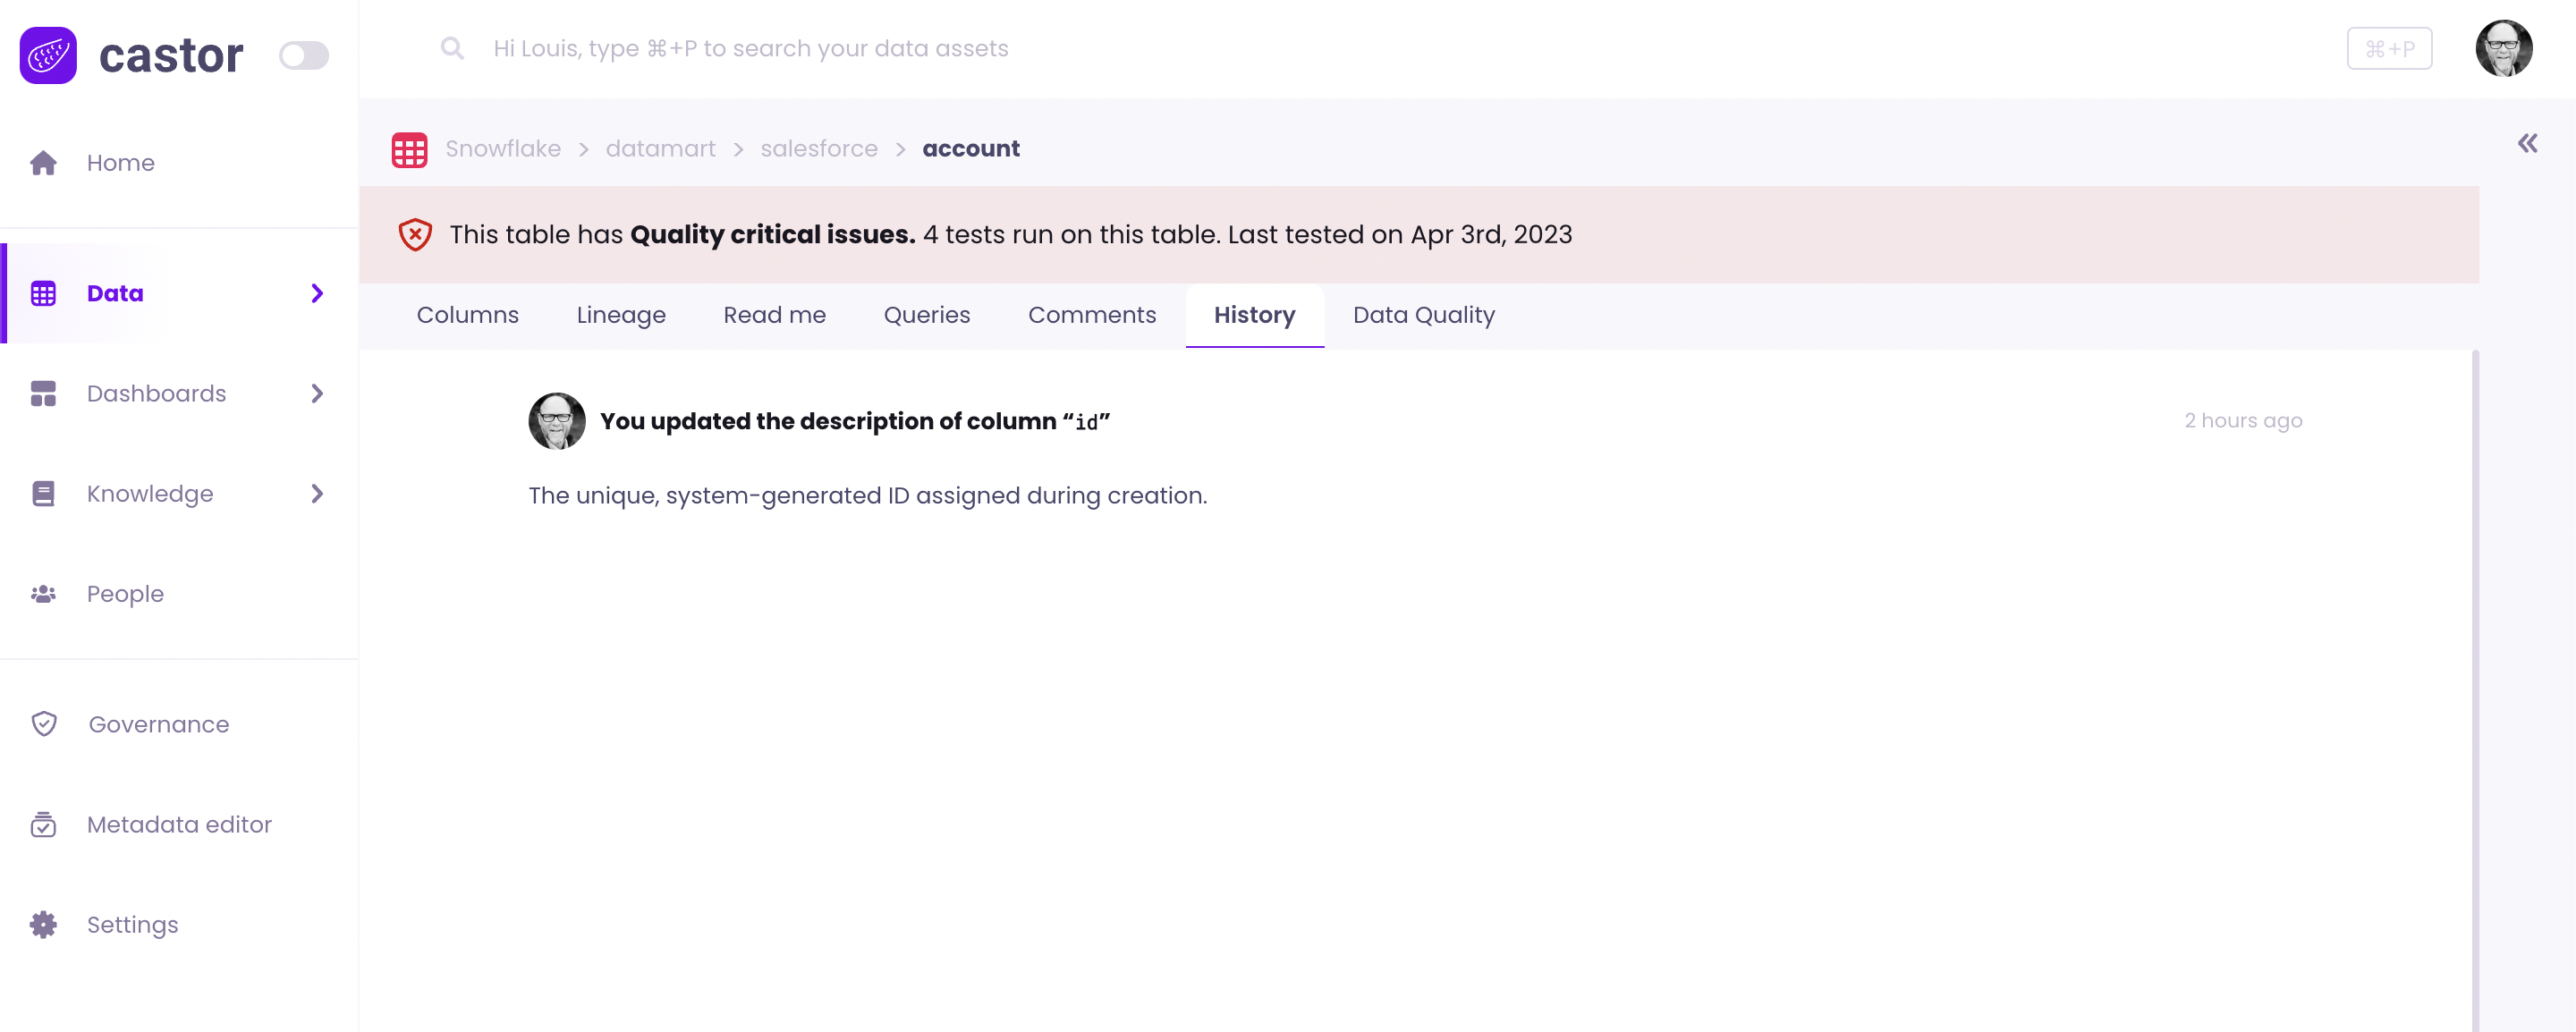This screenshot has height=1032, width=2576.
Task: Open the Data Quality tab
Action: click(1423, 315)
